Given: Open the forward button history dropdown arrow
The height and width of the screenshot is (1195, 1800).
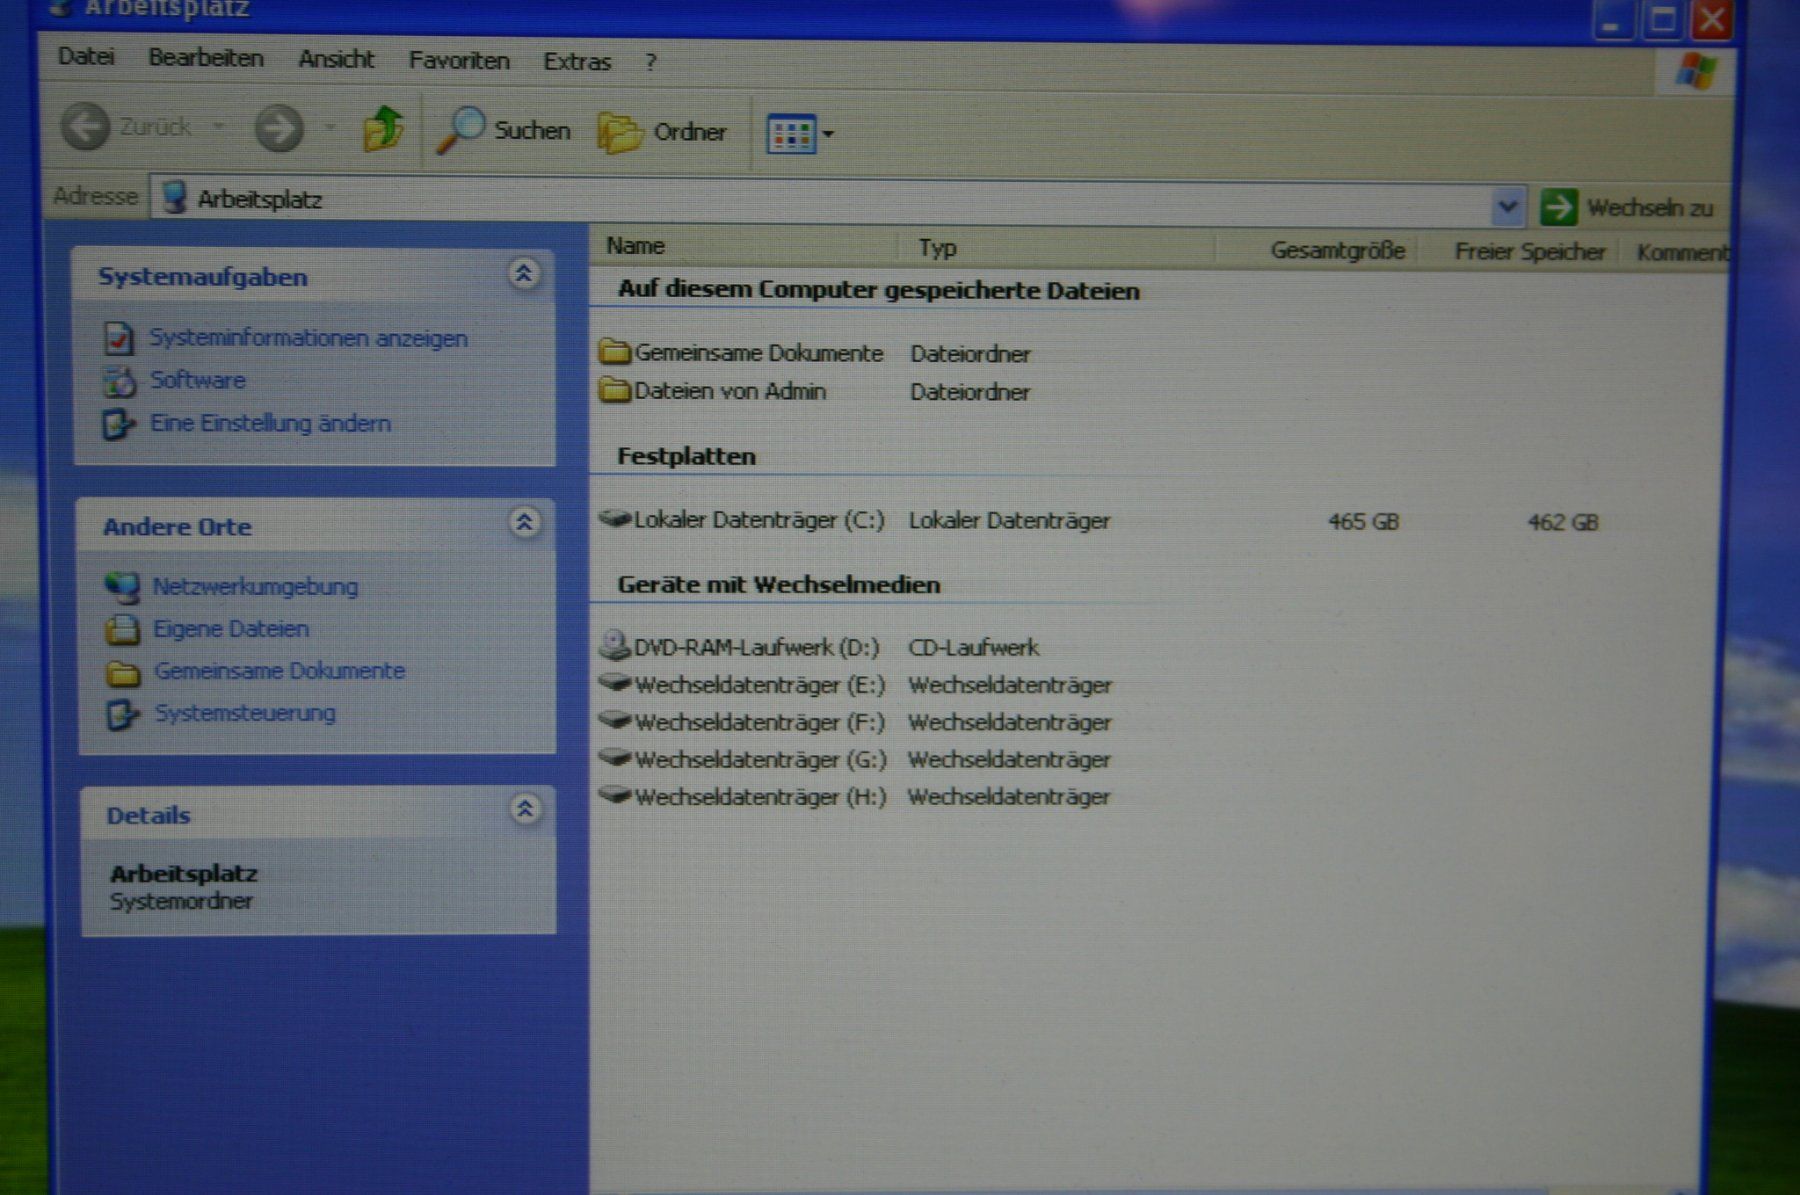Looking at the screenshot, I should coord(329,128).
